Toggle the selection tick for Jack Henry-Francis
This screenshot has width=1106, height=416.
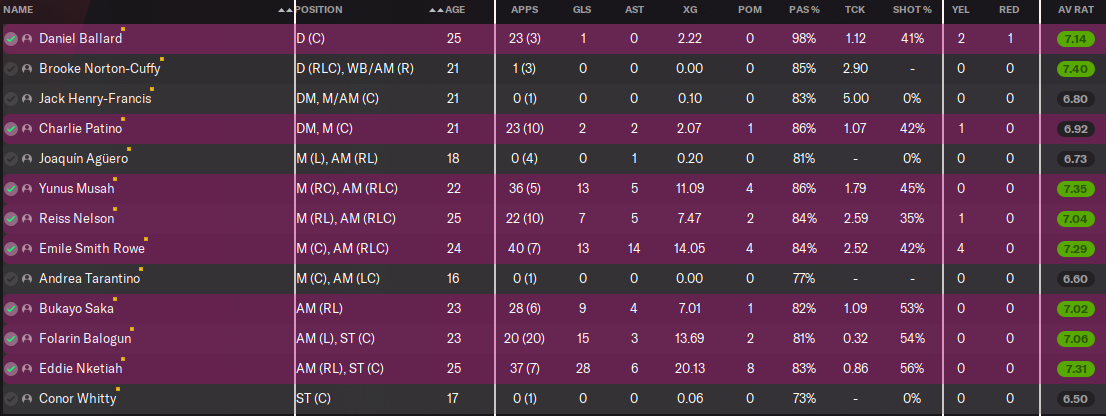click(x=10, y=99)
